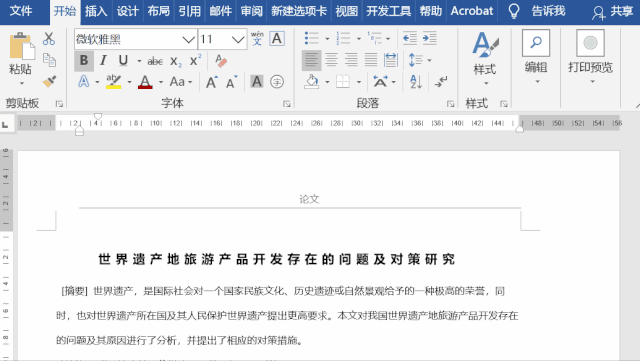Click the Copy icon
The width and height of the screenshot is (640, 361).
click(49, 60)
